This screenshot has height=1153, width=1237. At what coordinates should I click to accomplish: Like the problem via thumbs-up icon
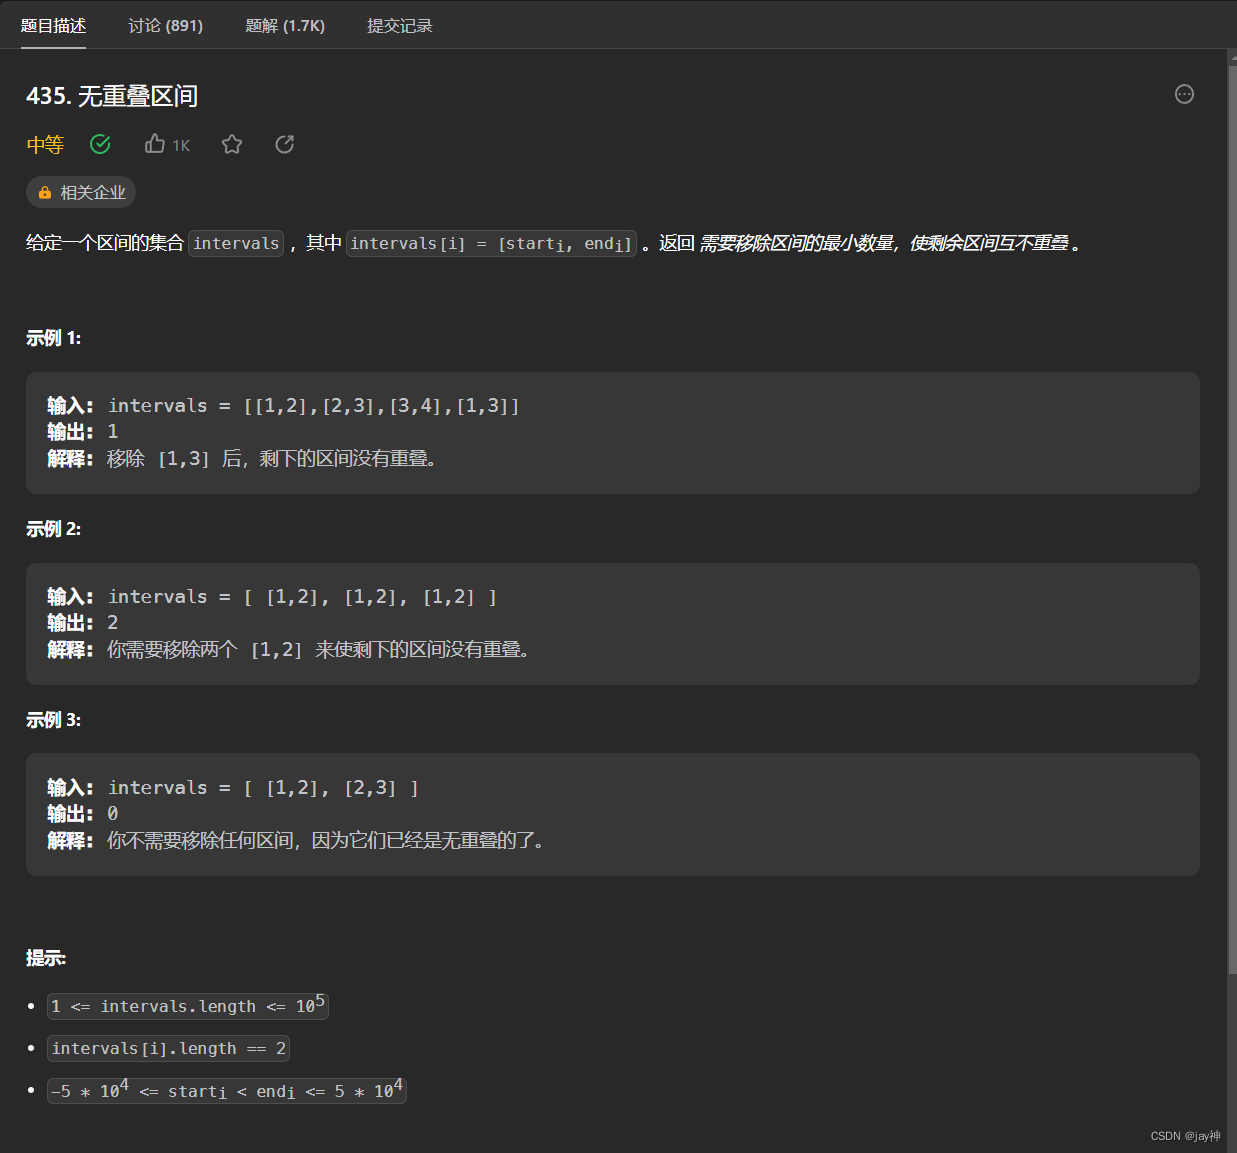coord(154,144)
